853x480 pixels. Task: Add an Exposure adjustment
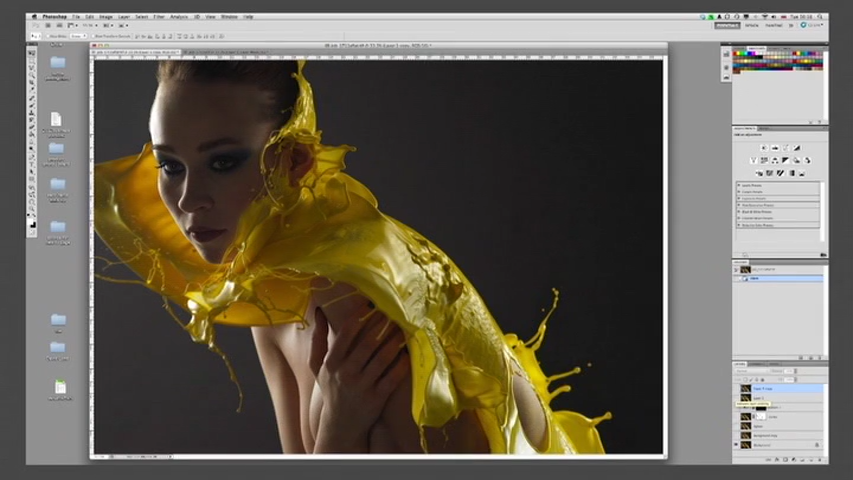pos(797,148)
